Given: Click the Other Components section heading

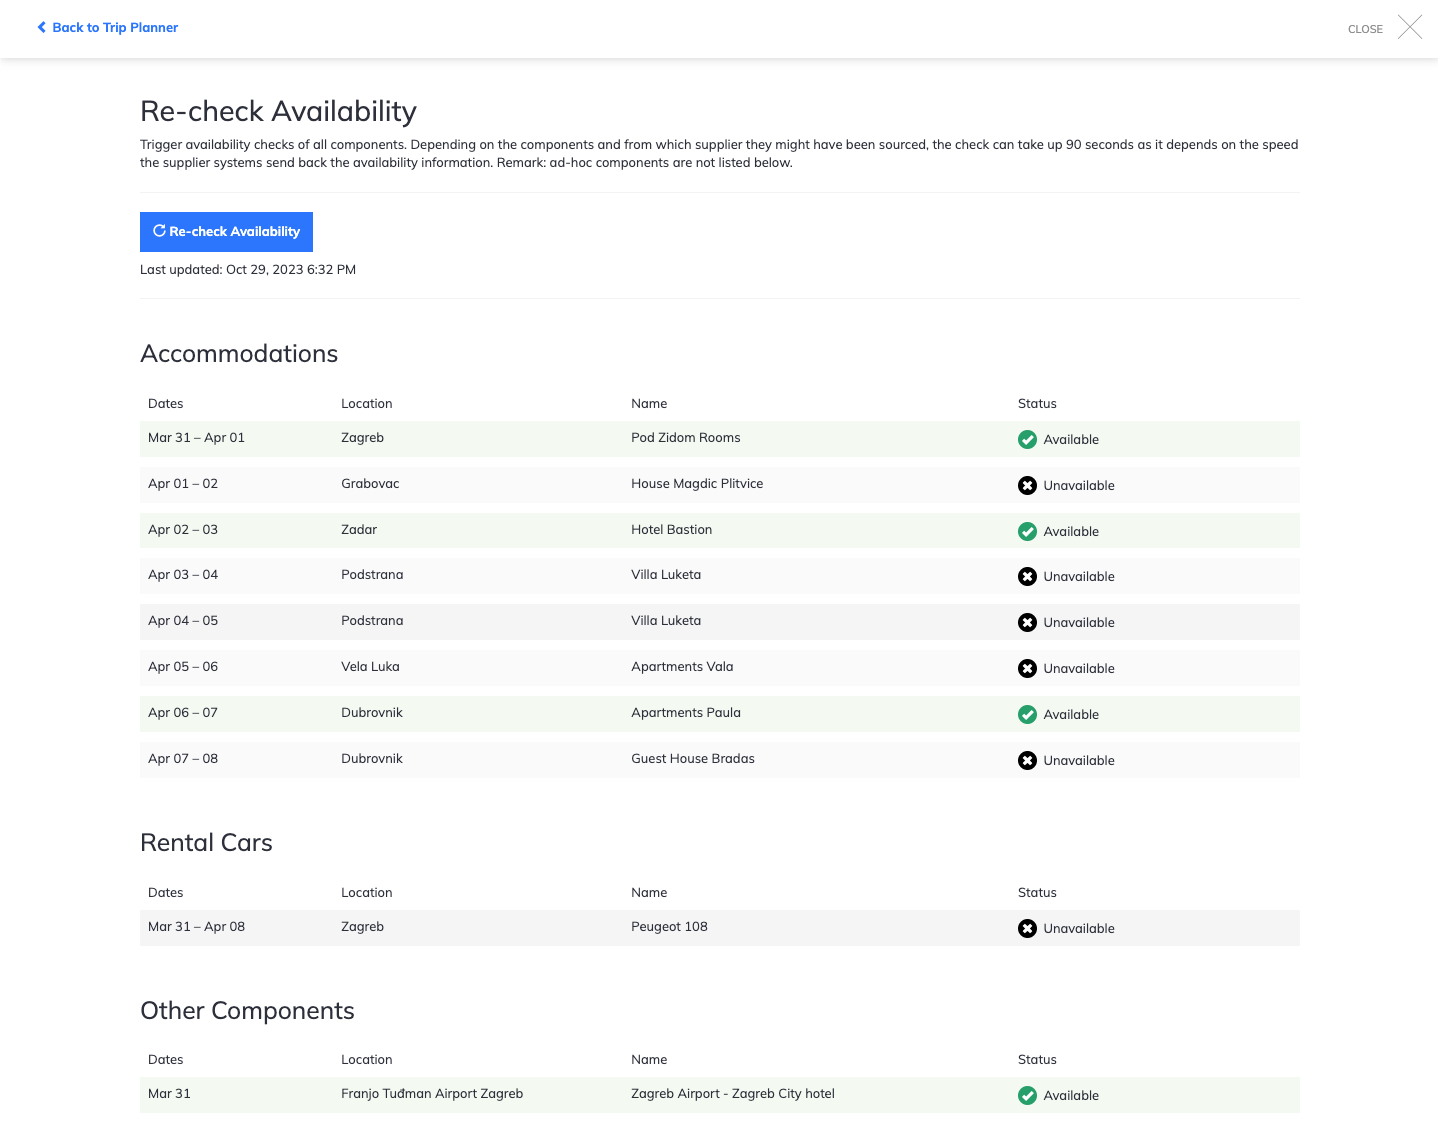Looking at the screenshot, I should click(247, 1011).
